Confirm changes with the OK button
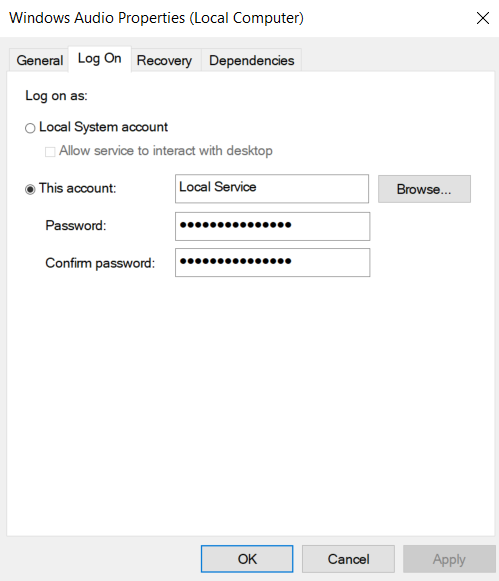The image size is (499, 581). tap(247, 559)
